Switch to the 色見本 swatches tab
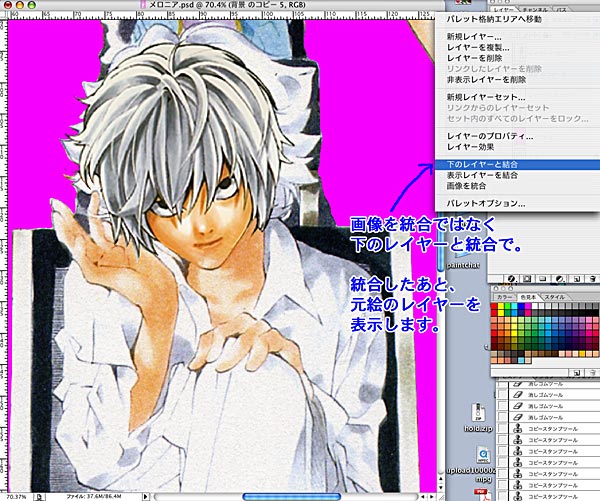 point(528,297)
